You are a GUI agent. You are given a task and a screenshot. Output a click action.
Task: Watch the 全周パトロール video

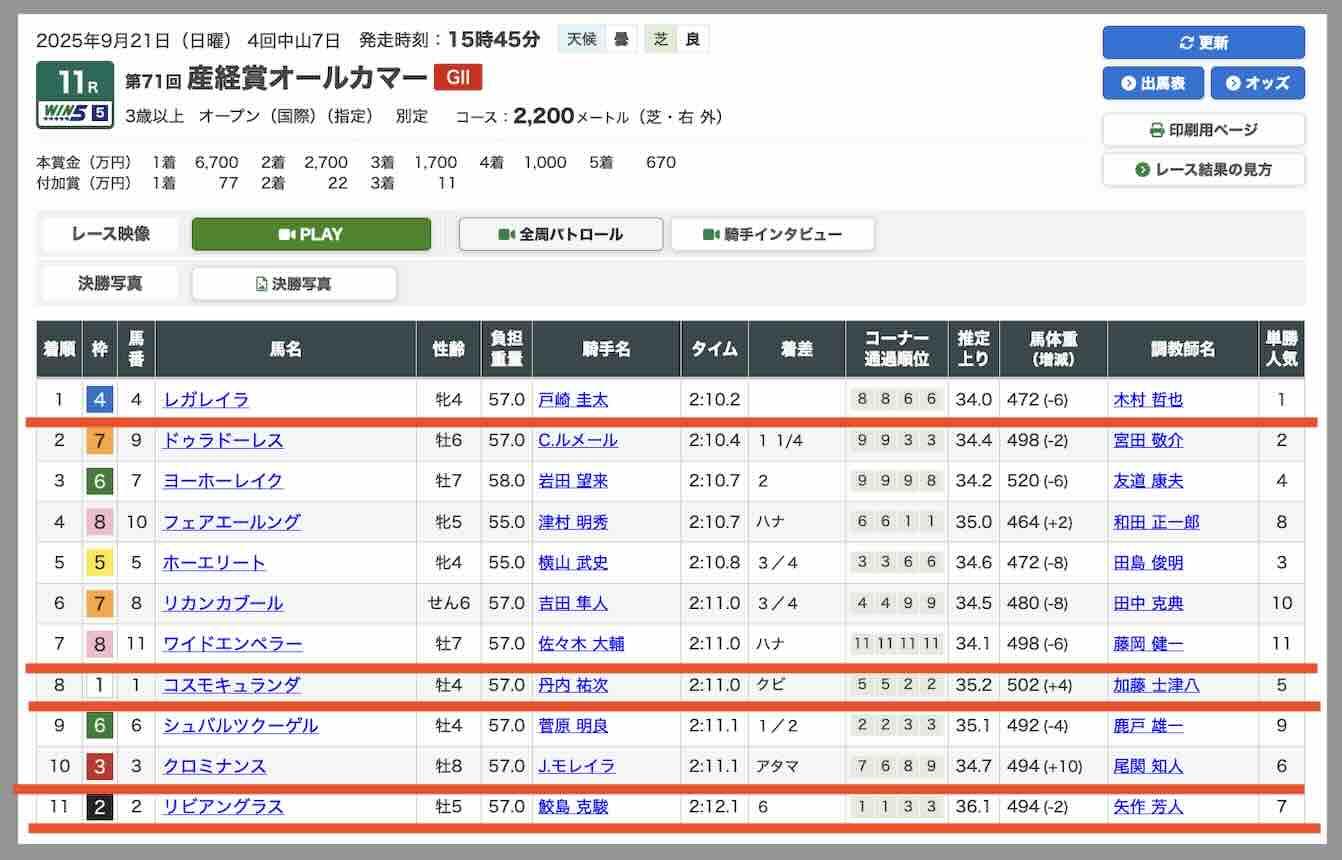point(560,234)
